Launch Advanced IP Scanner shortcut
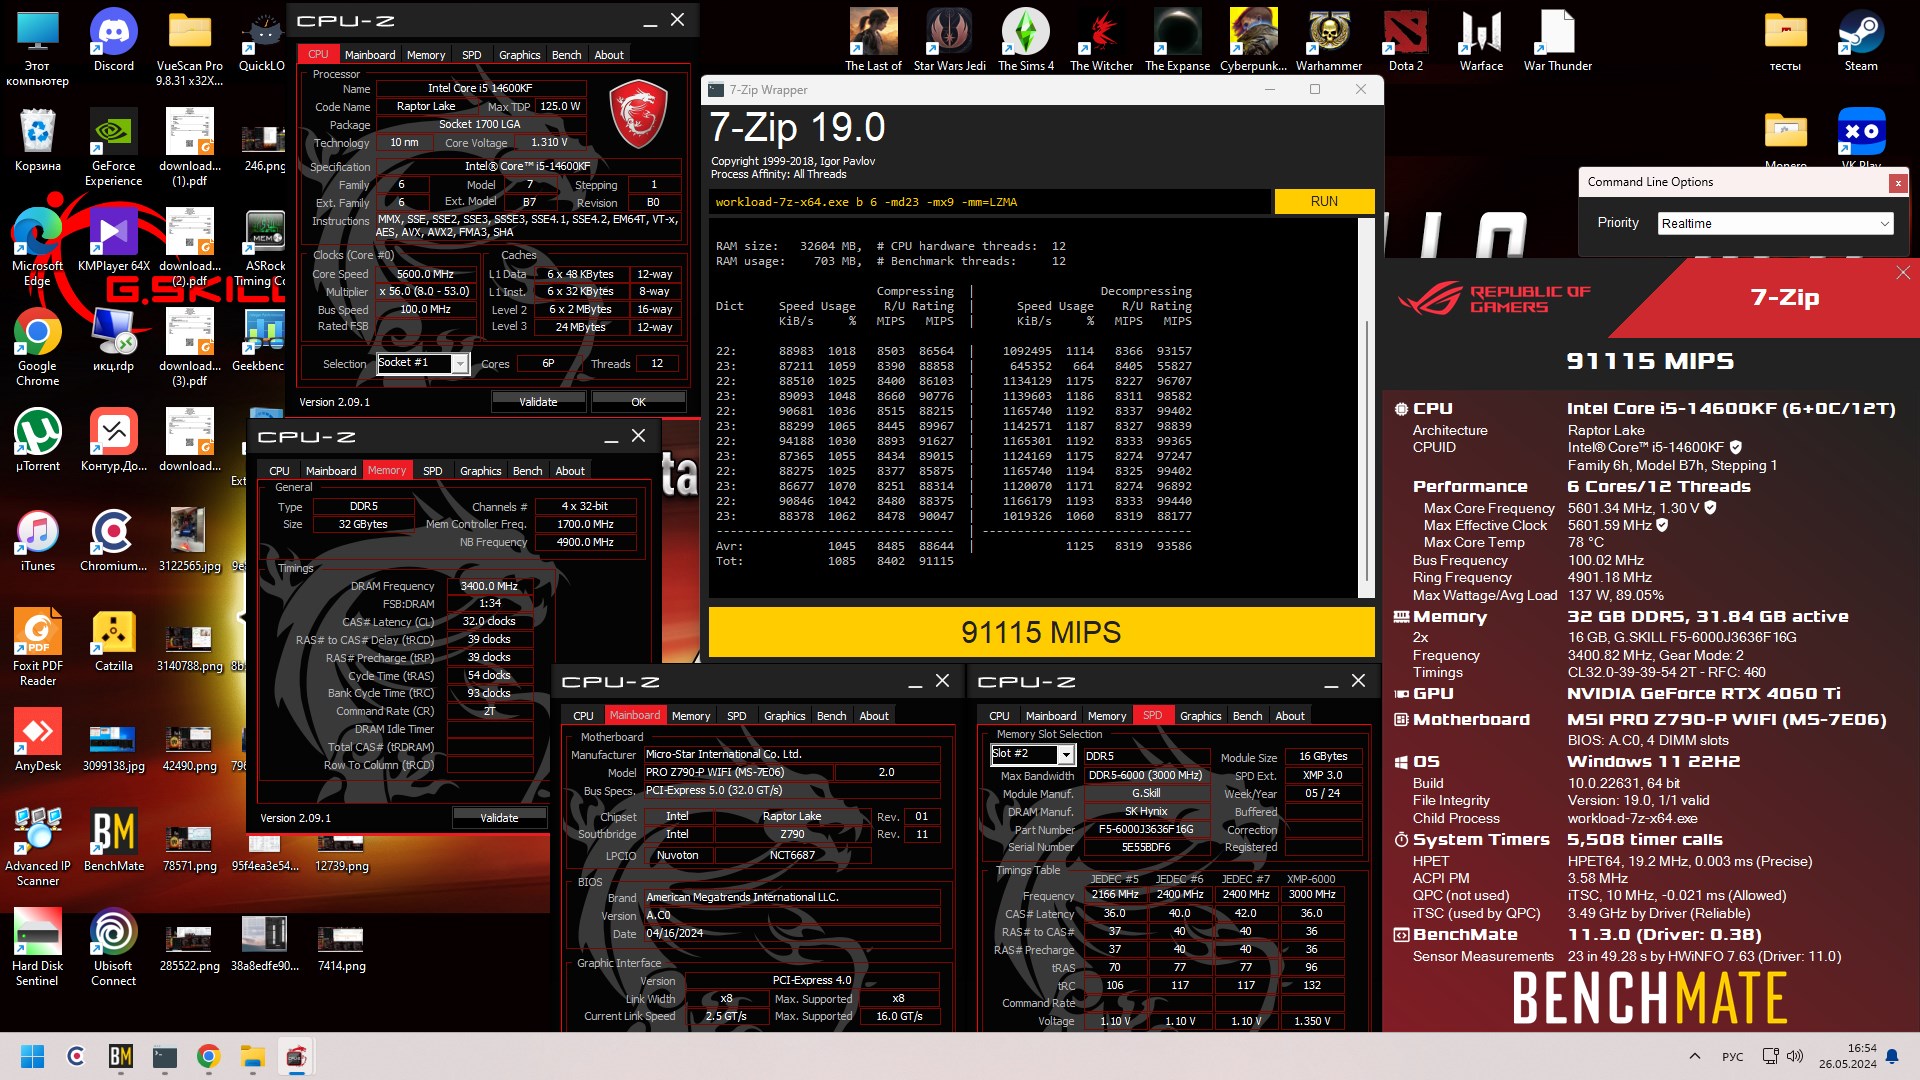The height and width of the screenshot is (1080, 1920). pyautogui.click(x=37, y=847)
